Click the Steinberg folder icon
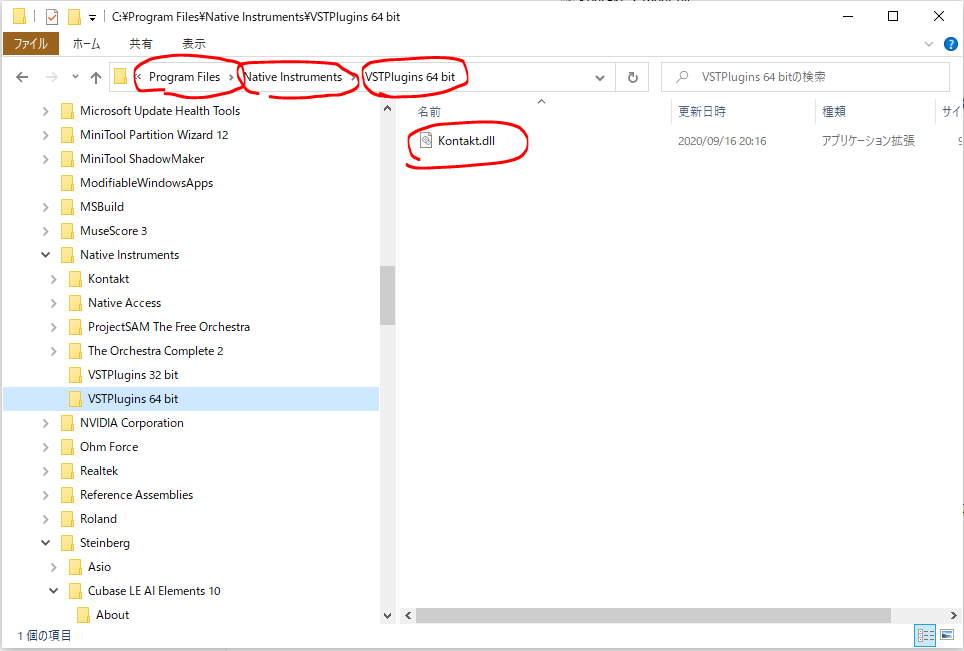This screenshot has height=651, width=964. pyautogui.click(x=68, y=543)
